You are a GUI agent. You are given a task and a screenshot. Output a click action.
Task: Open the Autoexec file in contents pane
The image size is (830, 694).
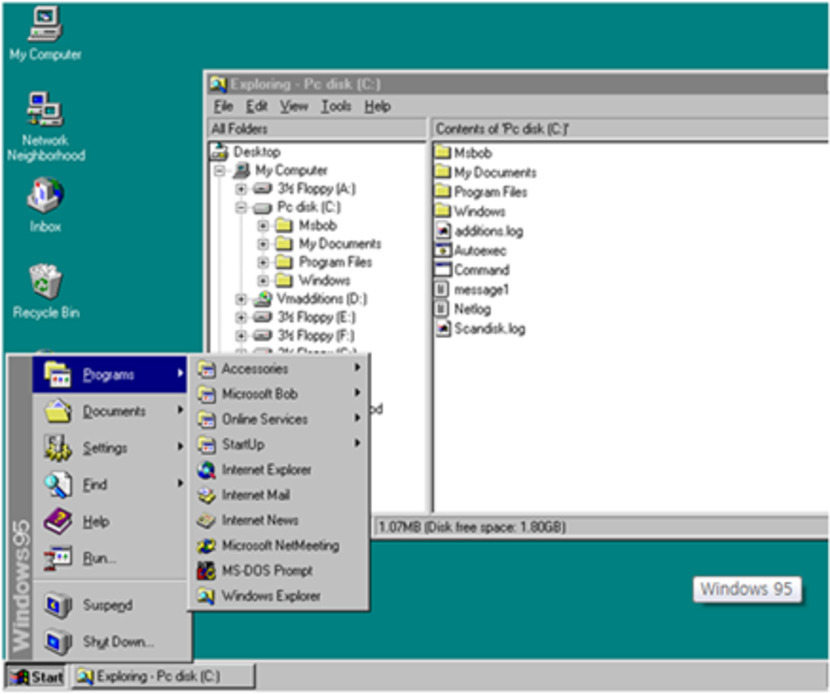481,251
